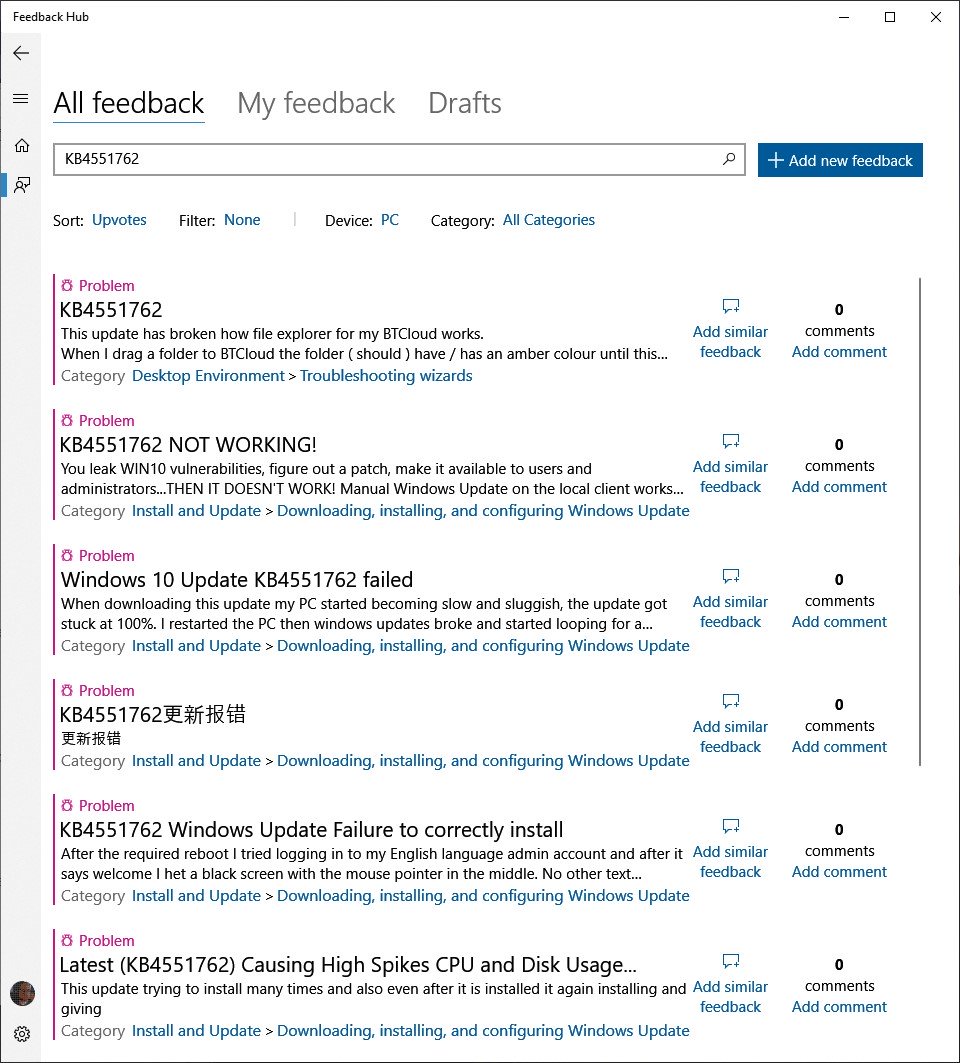
Task: Open Windows Update Failure to correctly install feedback
Action: pos(311,830)
